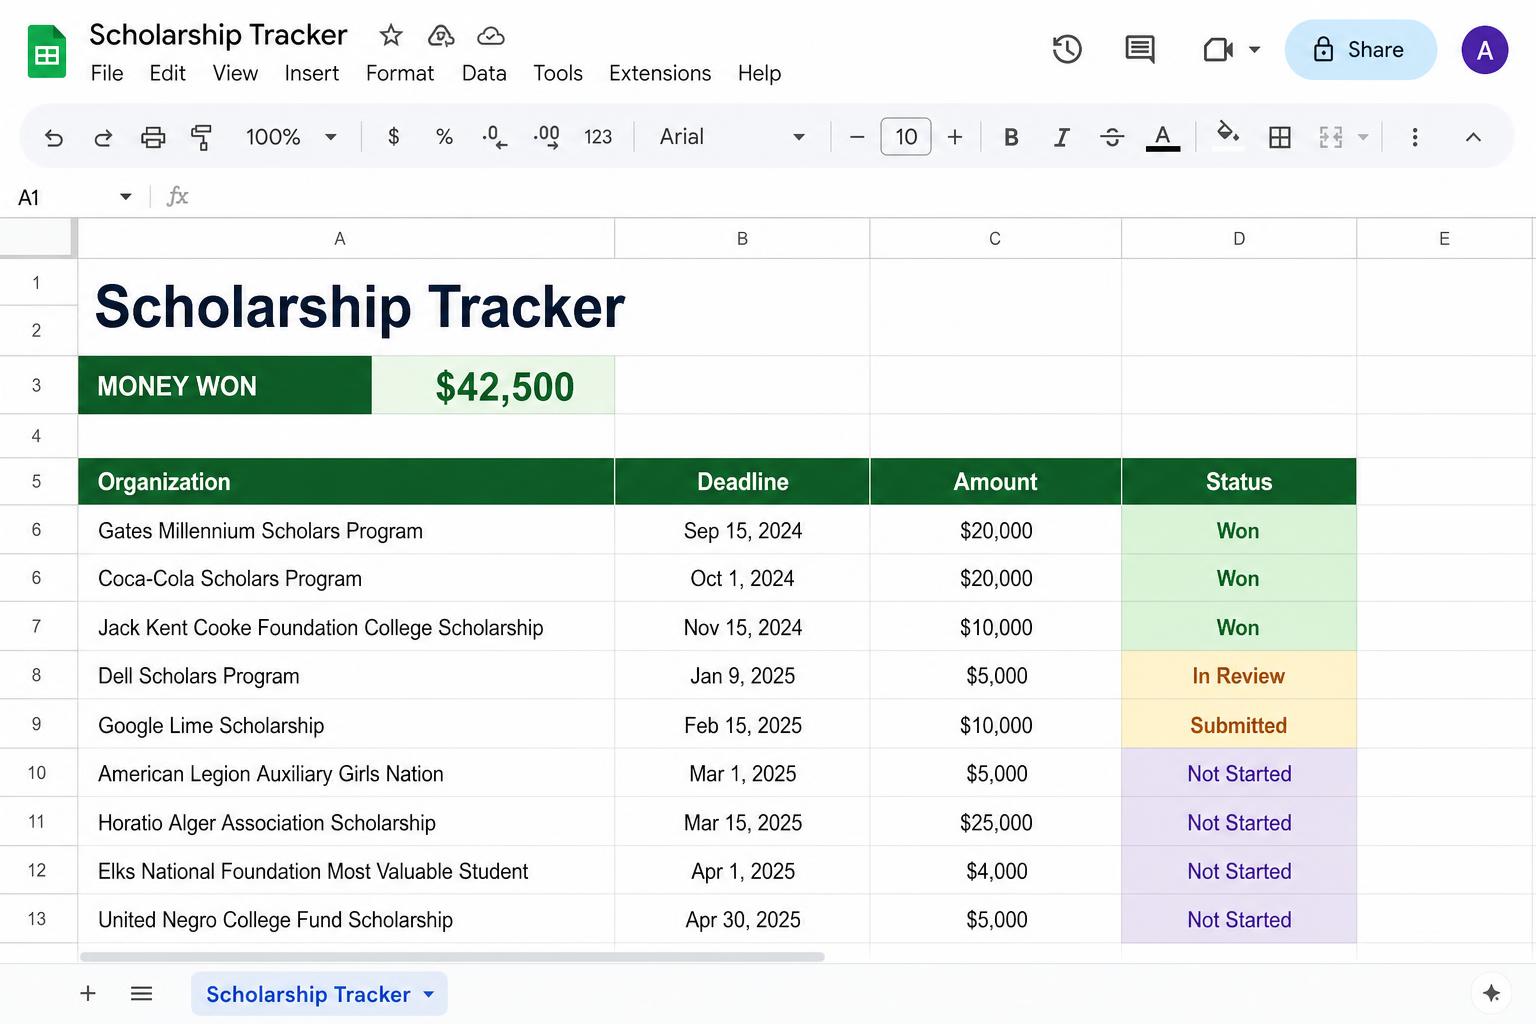The width and height of the screenshot is (1536, 1024).
Task: Start a video call with camera icon
Action: [x=1217, y=49]
